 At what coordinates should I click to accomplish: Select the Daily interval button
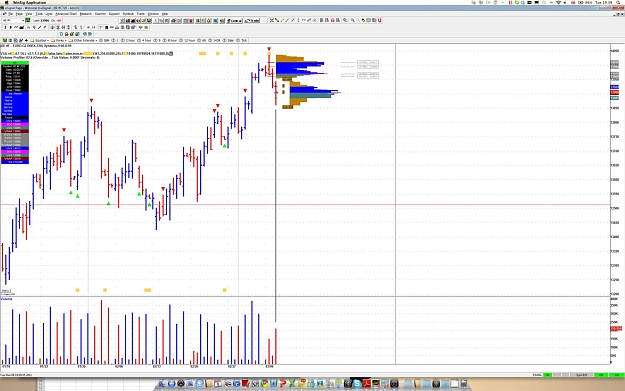tap(228, 40)
